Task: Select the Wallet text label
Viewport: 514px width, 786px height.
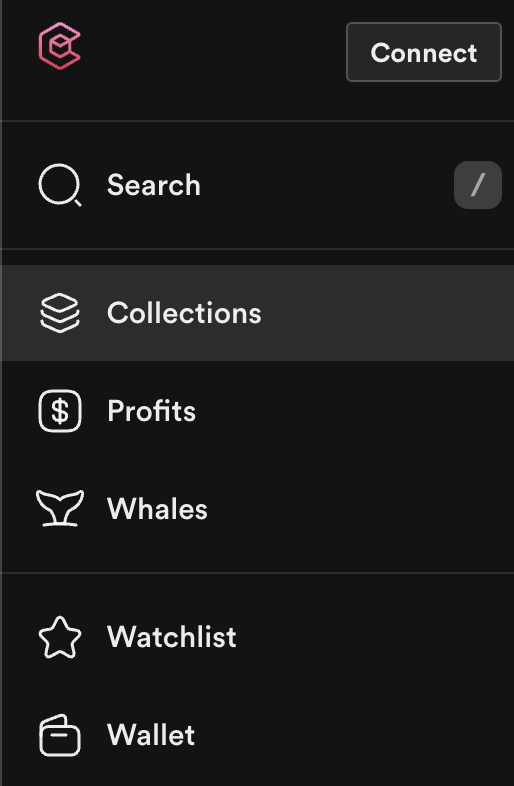Action: (x=151, y=735)
